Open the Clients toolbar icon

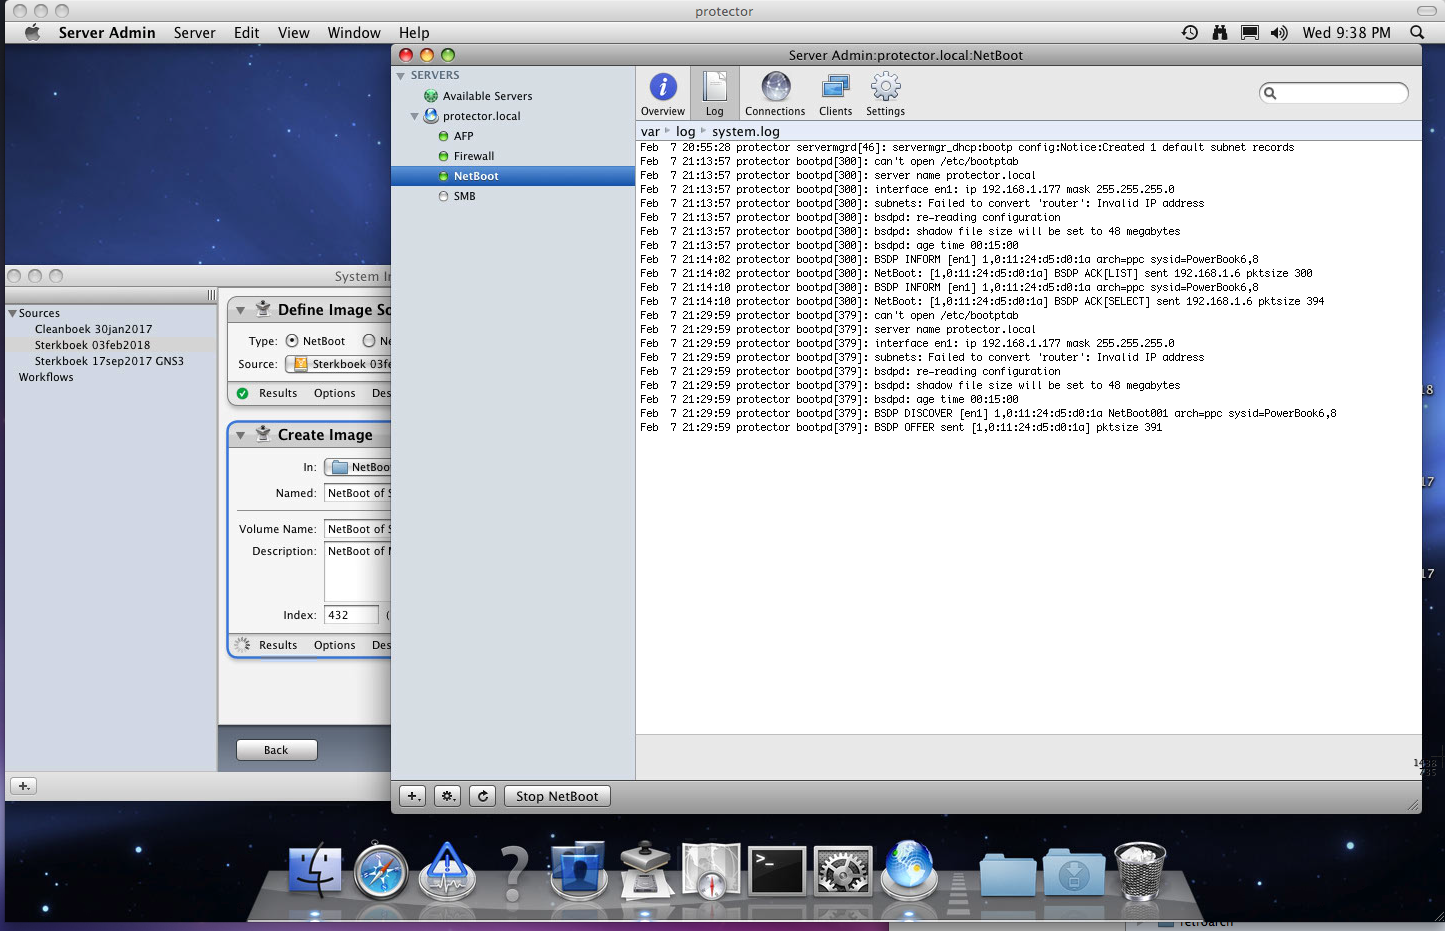pyautogui.click(x=835, y=94)
